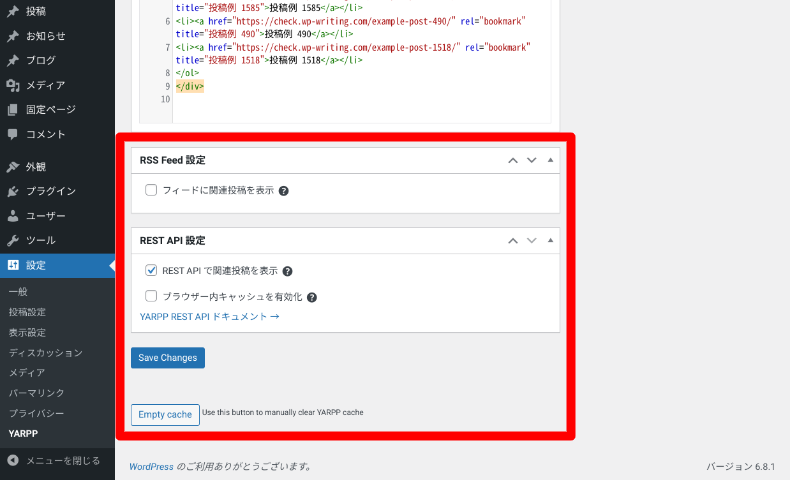The image size is (790, 480).
Task: Open the 設定 menu
Action: [57, 265]
